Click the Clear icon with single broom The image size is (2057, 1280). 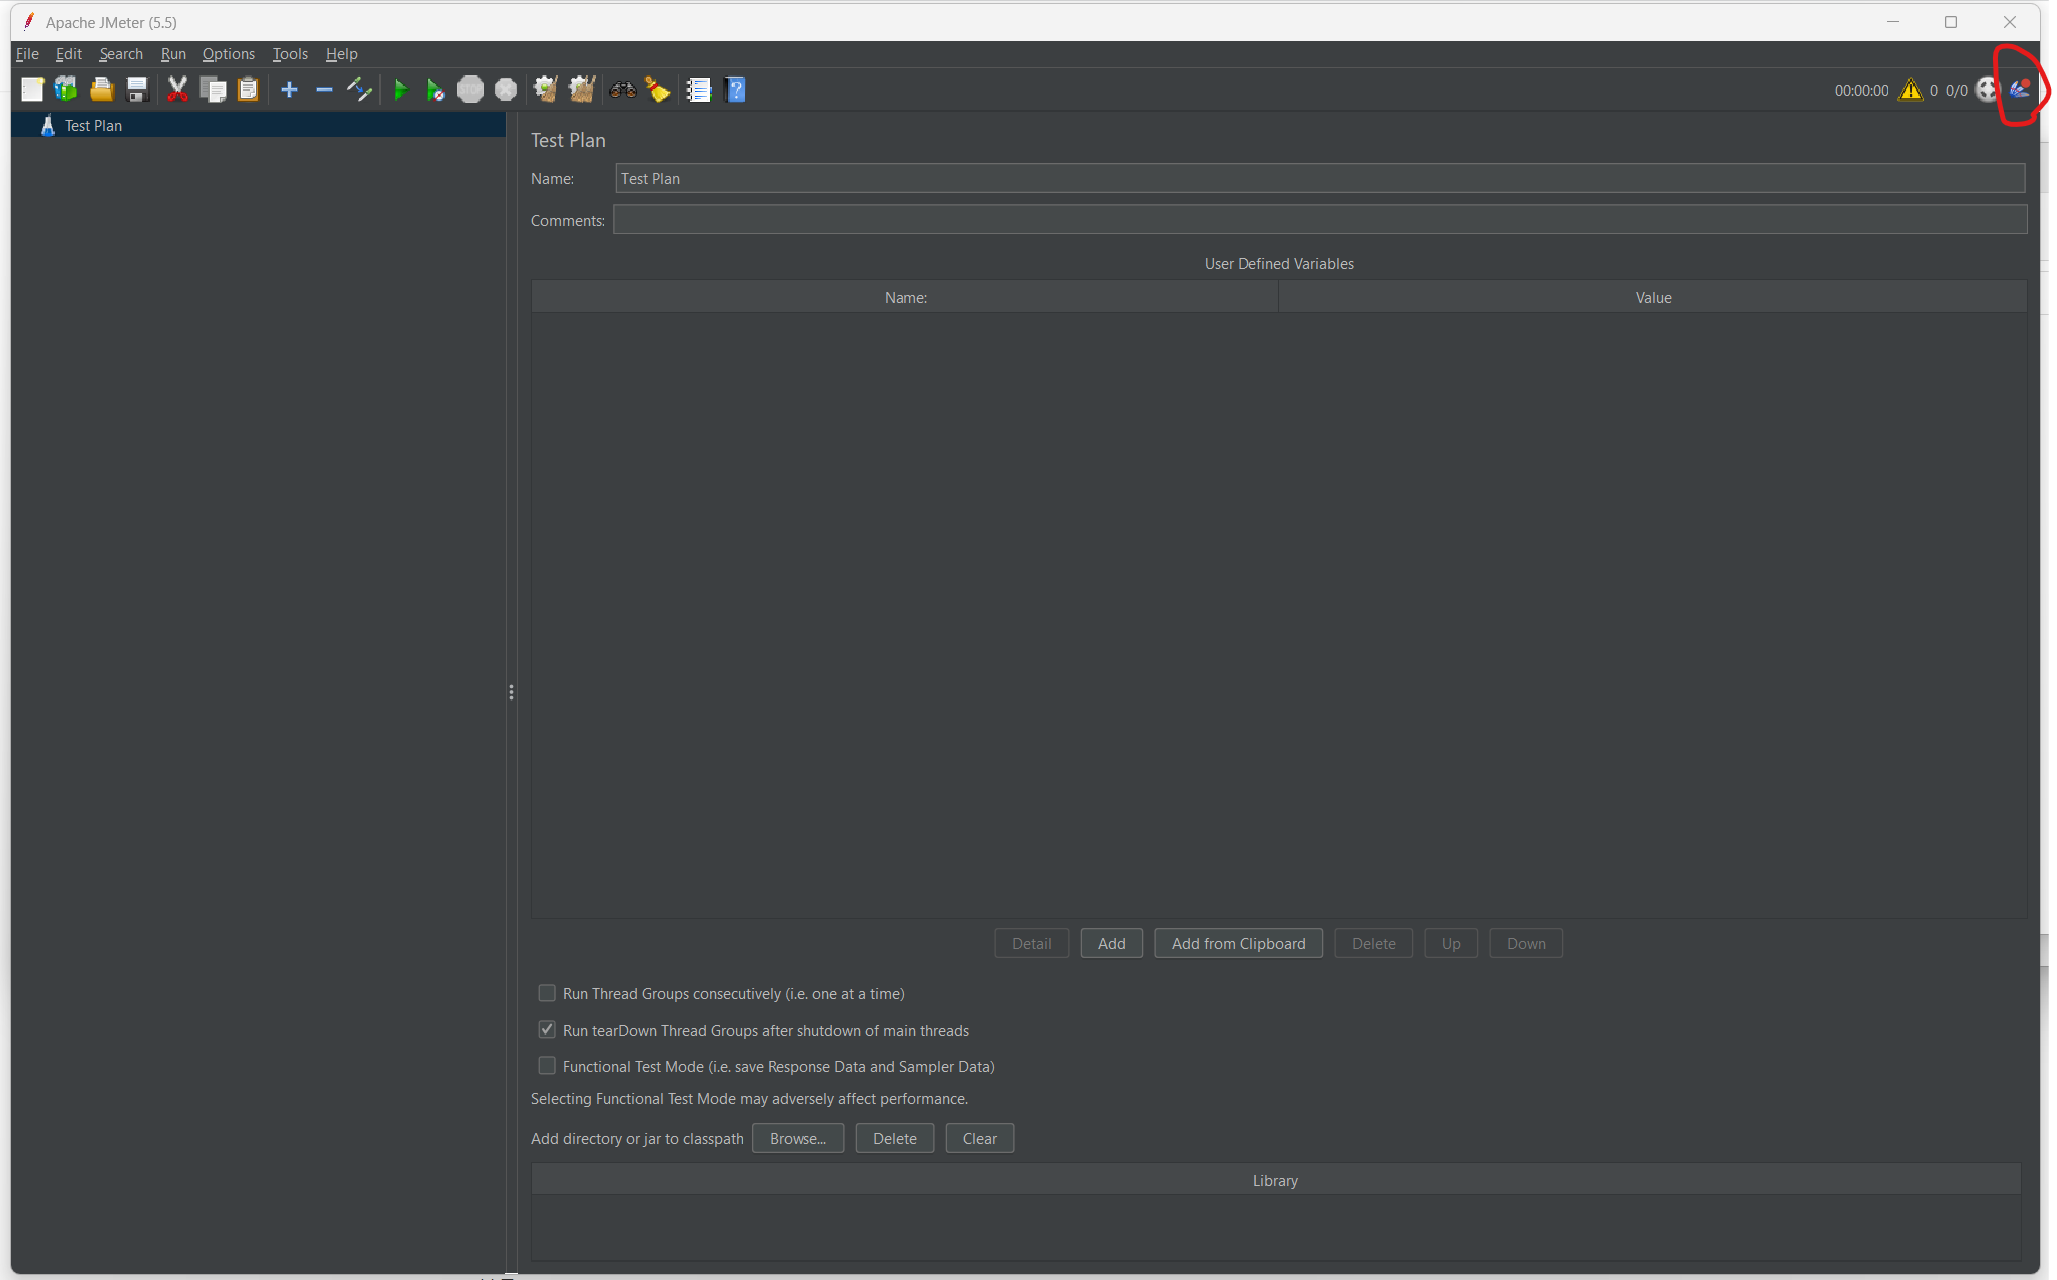[x=545, y=90]
